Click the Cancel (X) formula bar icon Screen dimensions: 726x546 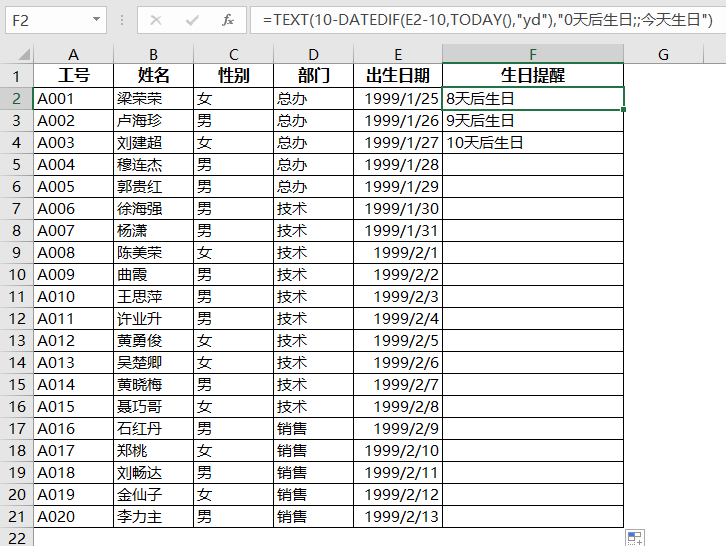pos(156,20)
